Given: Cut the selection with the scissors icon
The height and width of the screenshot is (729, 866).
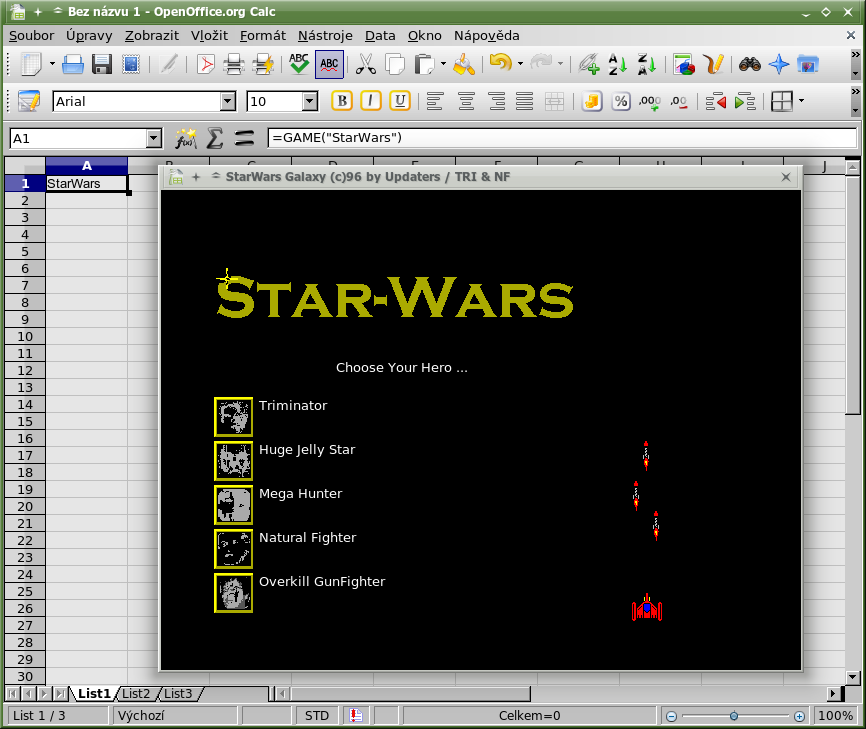Looking at the screenshot, I should [x=365, y=64].
